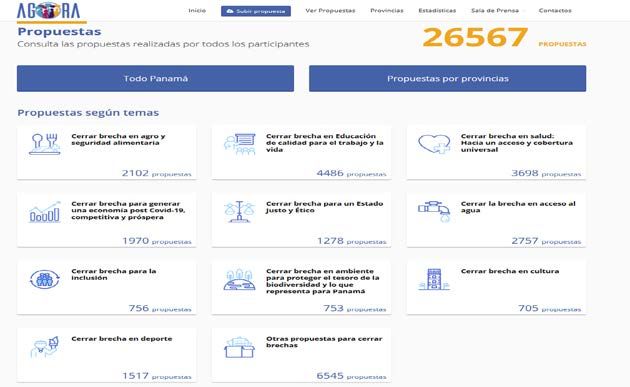The width and height of the screenshot is (630, 387).
Task: Click the inclusion people circle icon
Action: pyautogui.click(x=45, y=279)
